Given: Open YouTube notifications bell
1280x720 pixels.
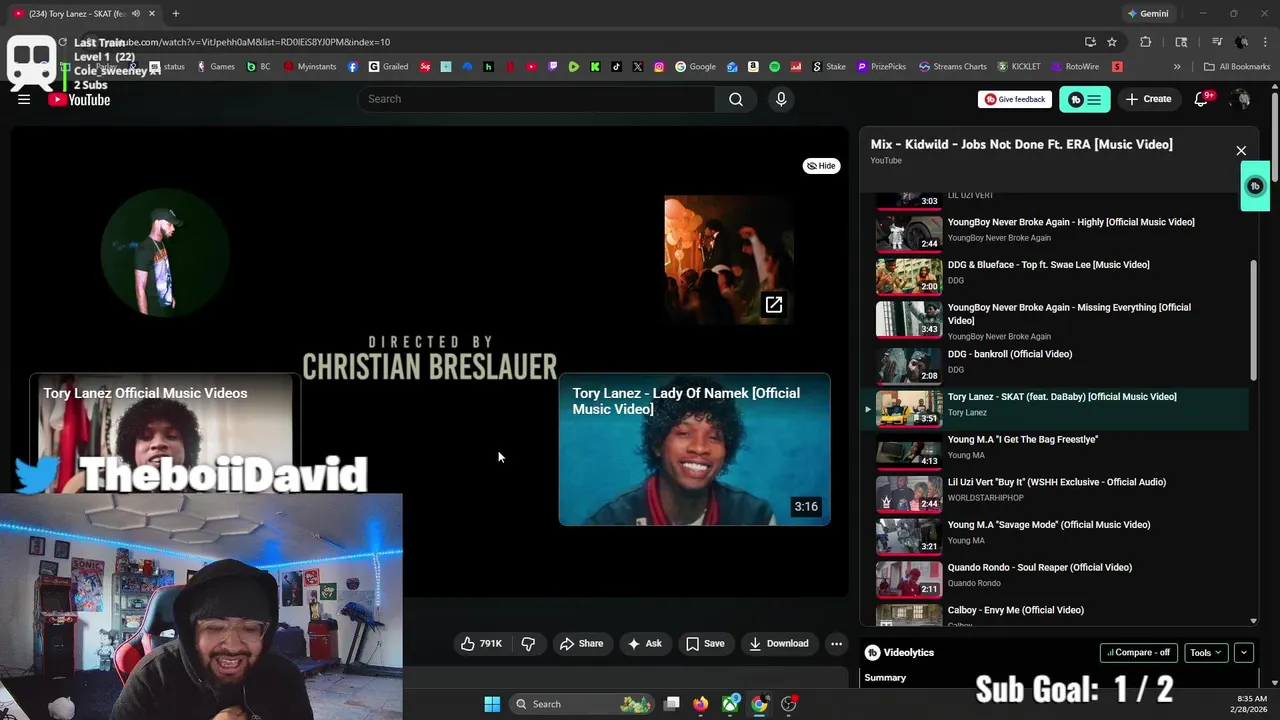Looking at the screenshot, I should point(1202,99).
